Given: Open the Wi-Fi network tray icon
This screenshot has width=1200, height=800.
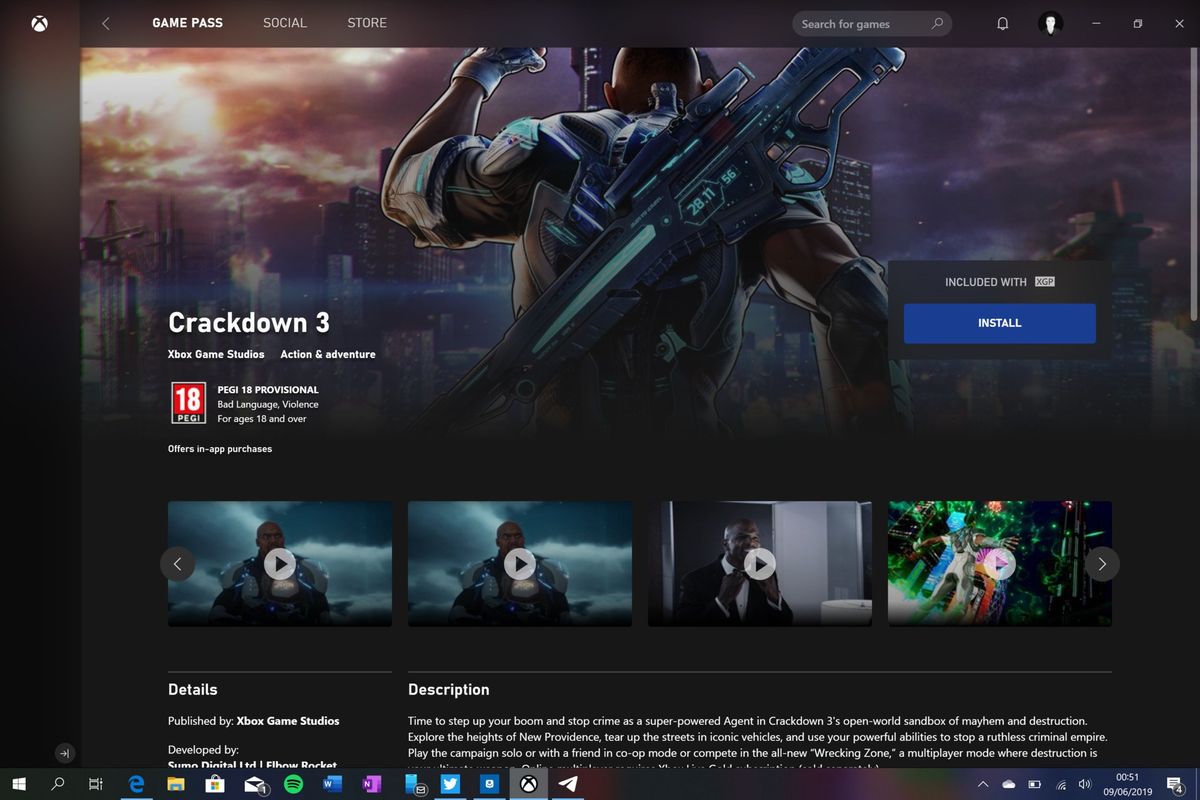Looking at the screenshot, I should (x=1060, y=785).
